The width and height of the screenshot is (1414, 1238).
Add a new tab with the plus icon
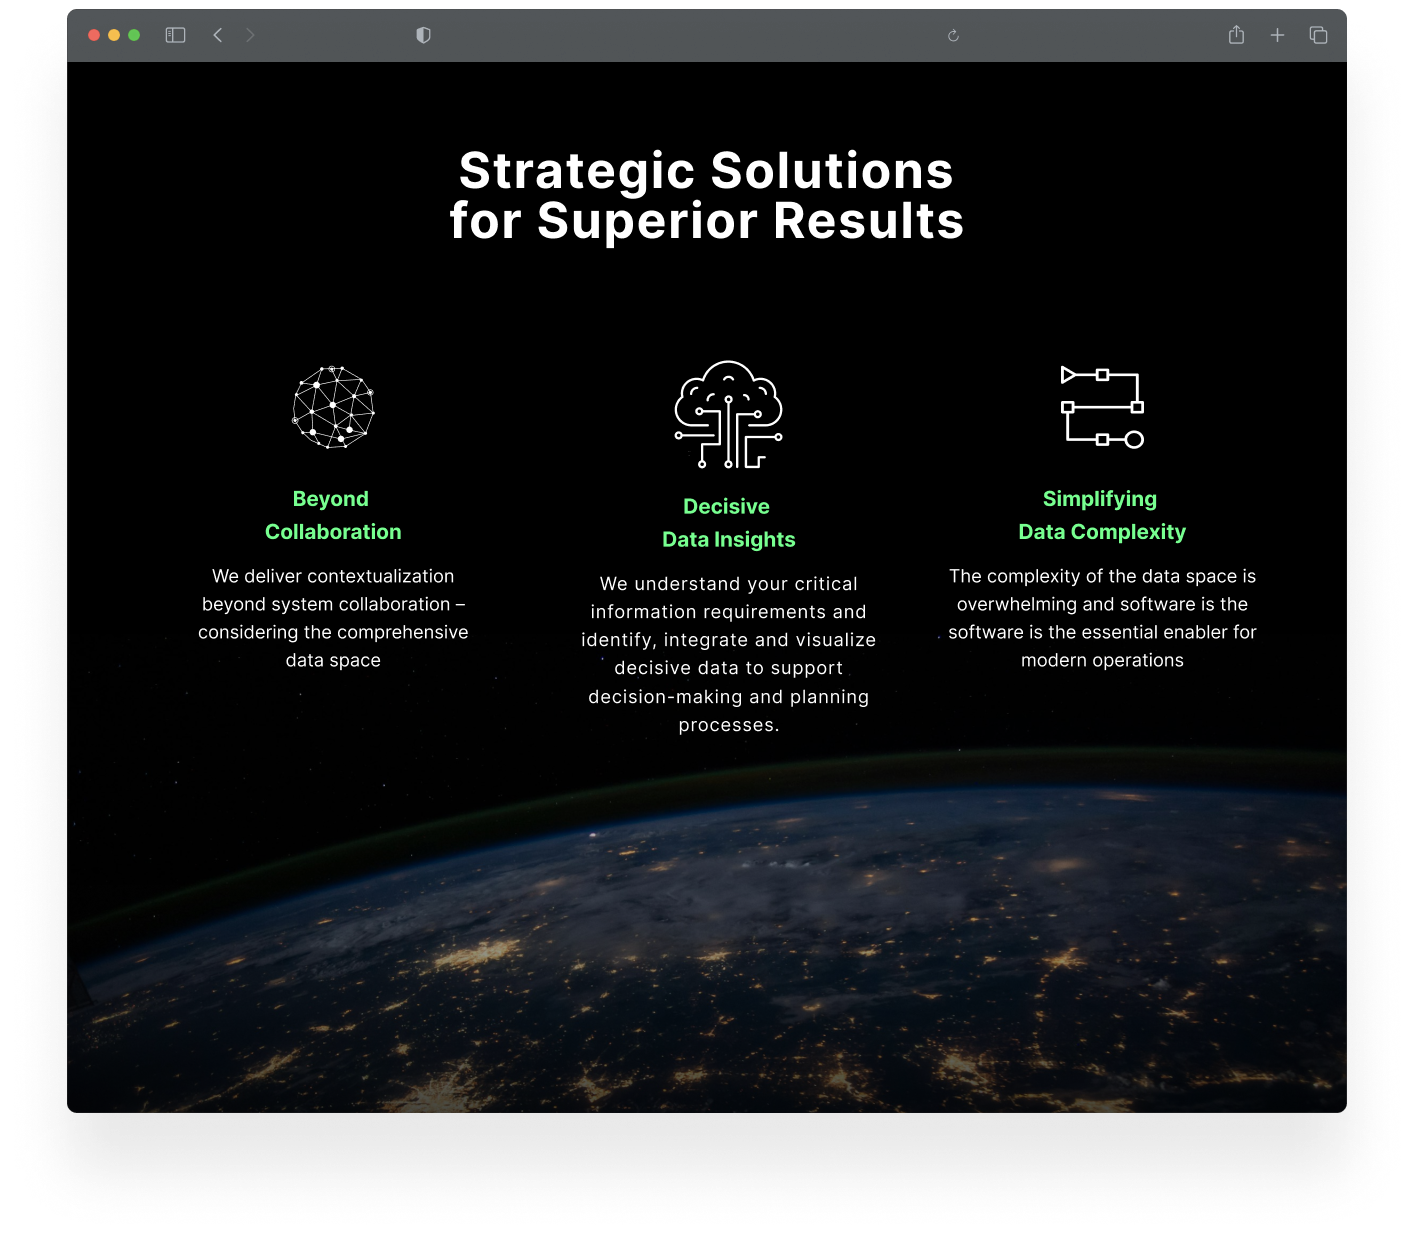click(1277, 35)
